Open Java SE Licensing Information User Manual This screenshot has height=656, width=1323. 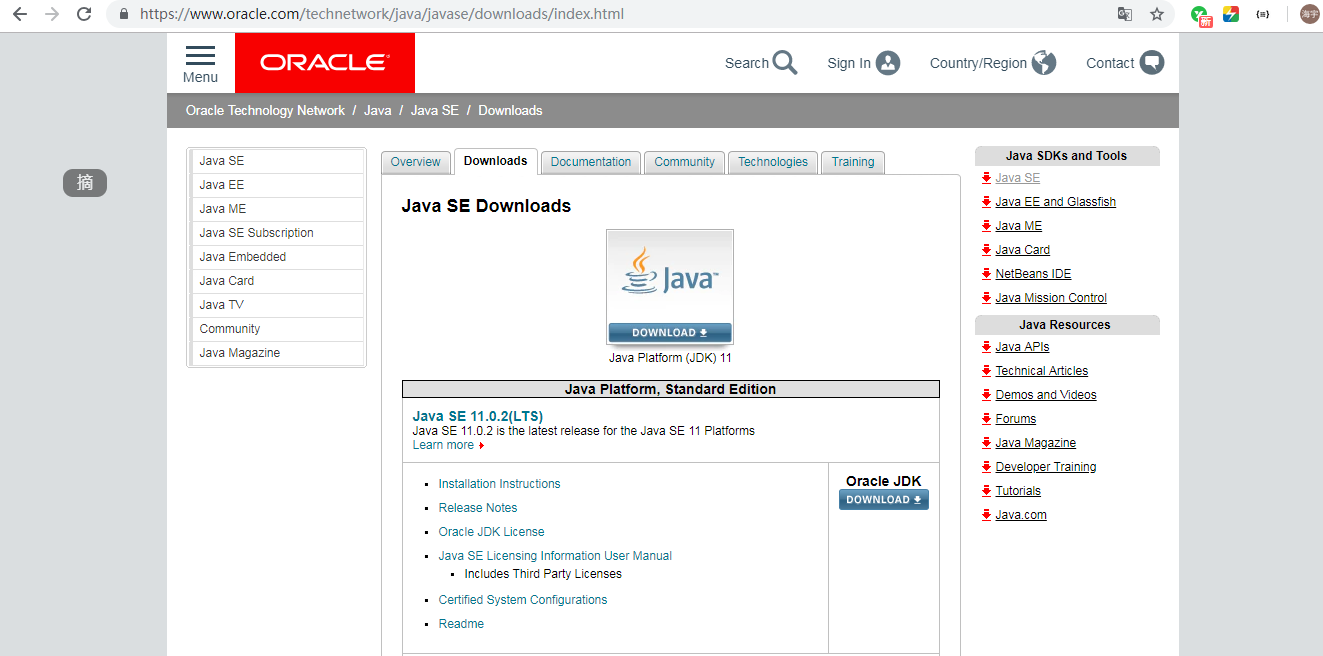(x=555, y=556)
